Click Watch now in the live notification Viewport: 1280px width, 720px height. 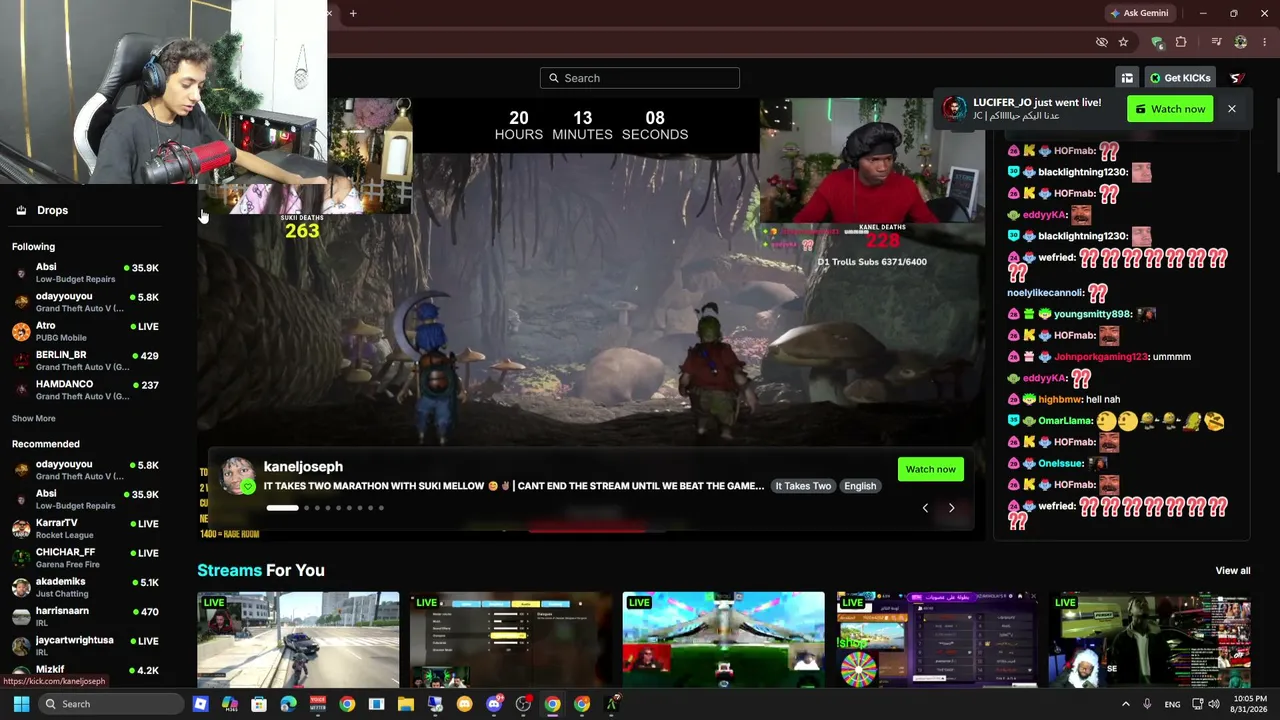point(1170,109)
